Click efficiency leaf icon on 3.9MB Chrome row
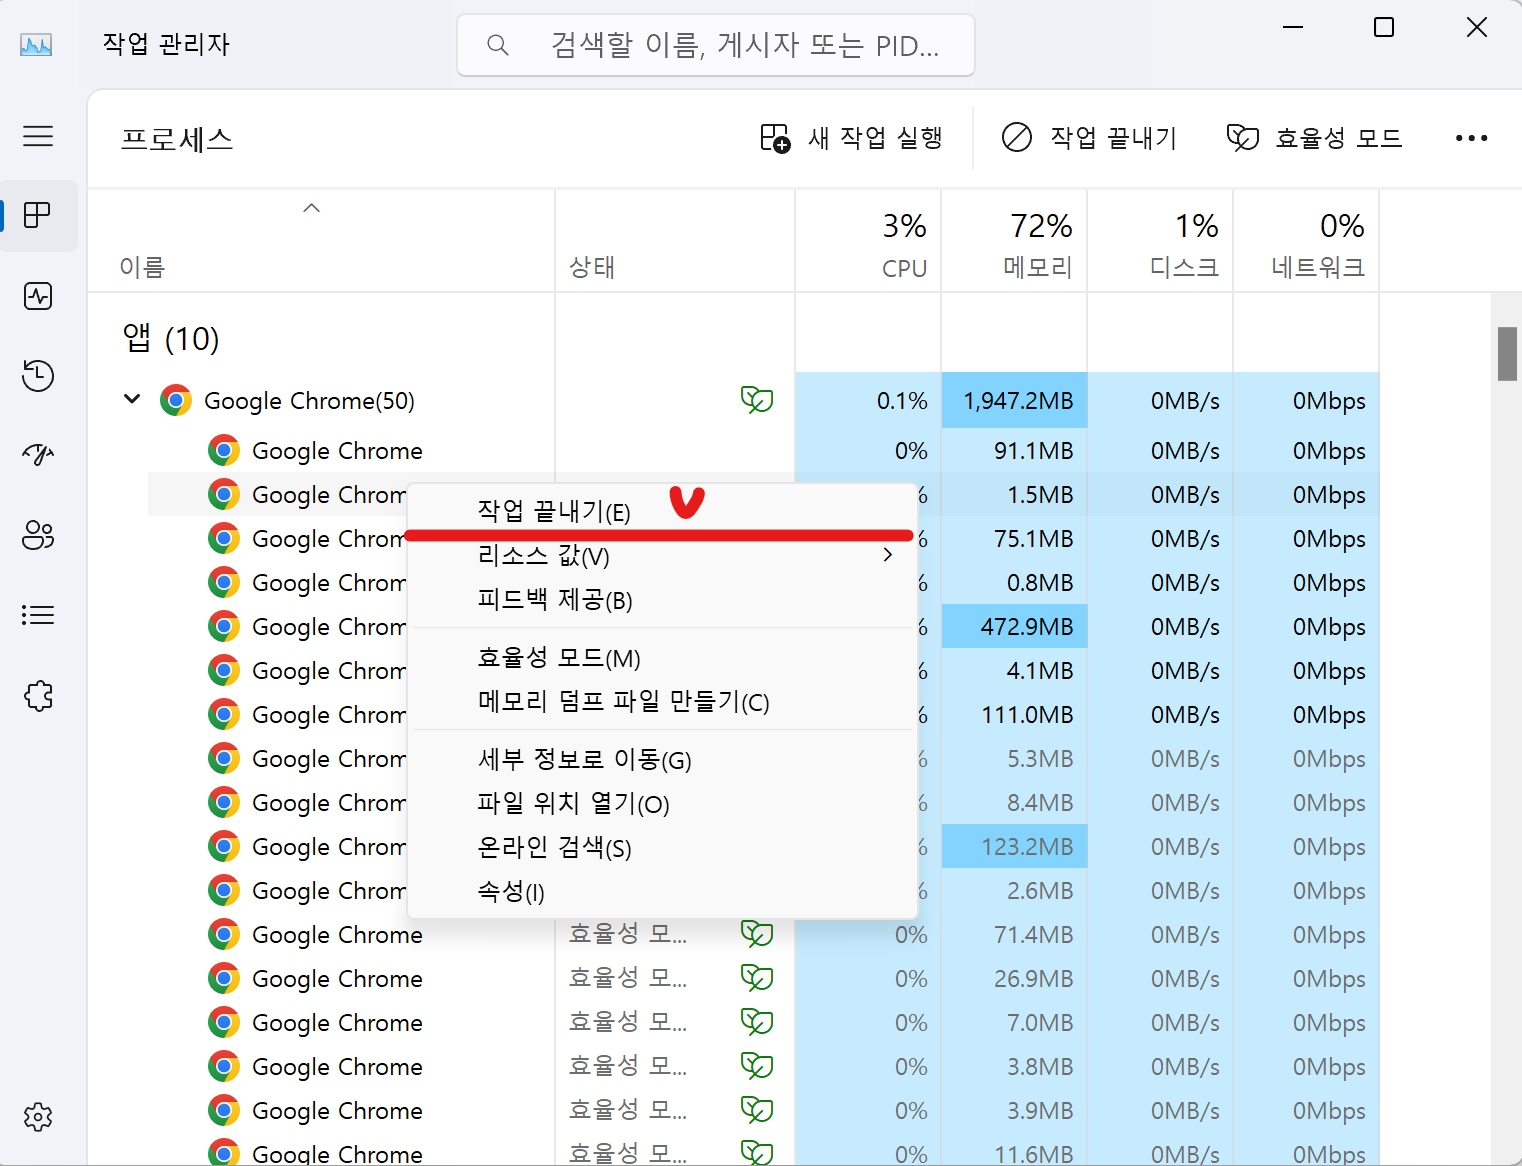 [x=757, y=1111]
